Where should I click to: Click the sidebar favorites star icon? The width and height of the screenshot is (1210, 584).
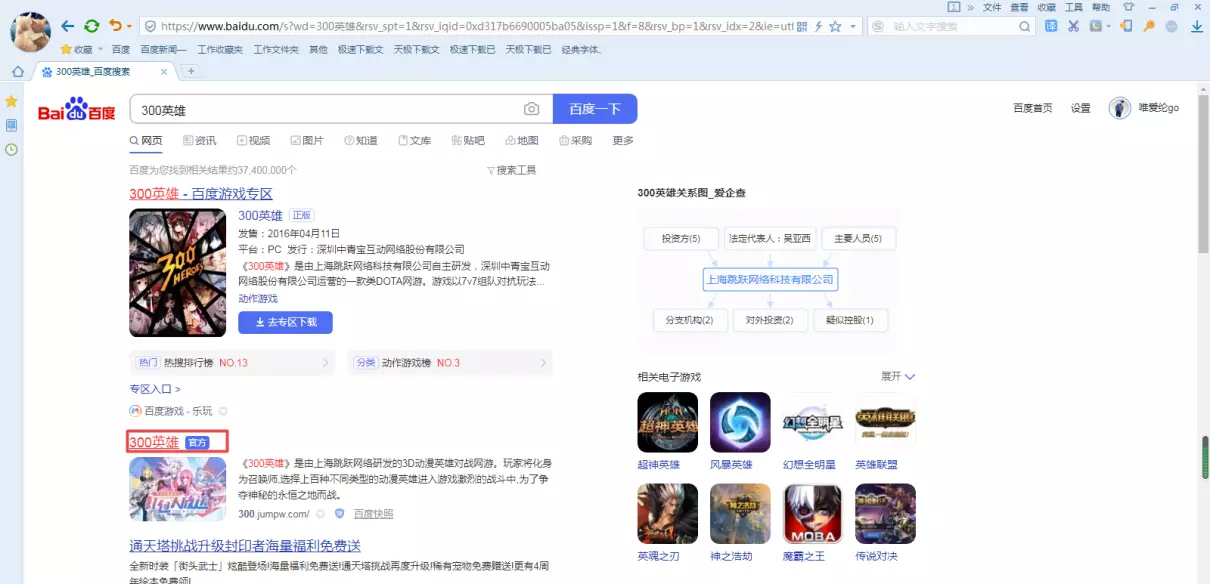11,101
